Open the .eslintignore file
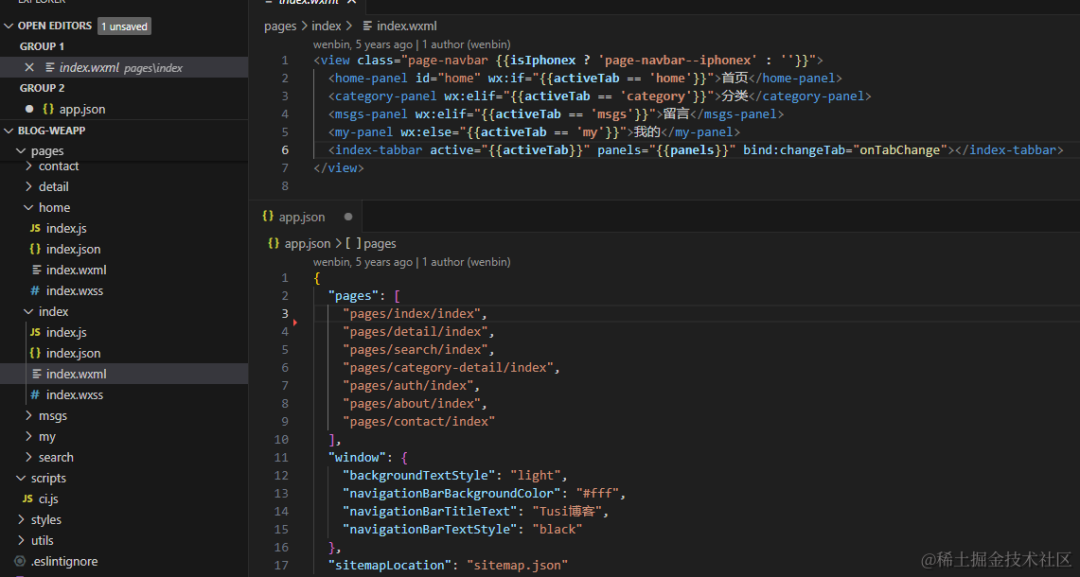 click(x=64, y=561)
